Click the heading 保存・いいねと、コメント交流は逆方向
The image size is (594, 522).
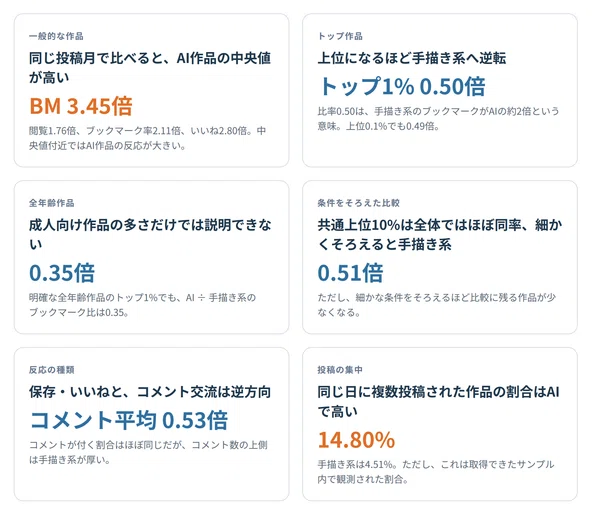tap(150, 392)
